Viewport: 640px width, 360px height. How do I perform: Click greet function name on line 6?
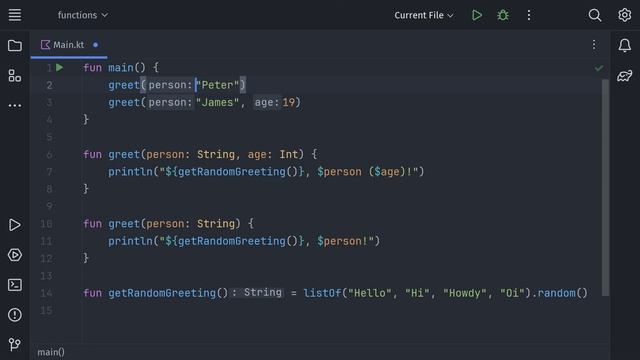124,154
